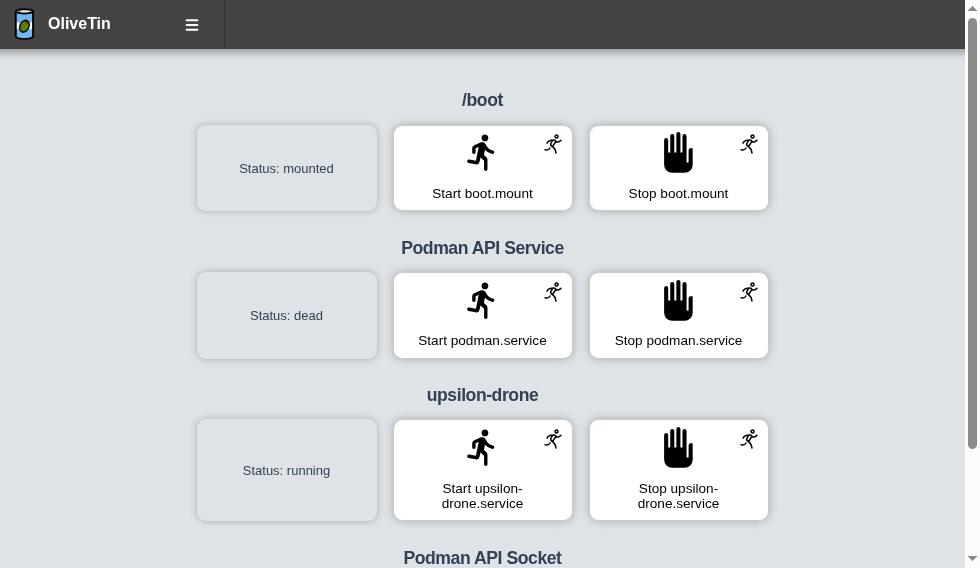
Task: Click the running man icon on Start boot.mount
Action: click(482, 152)
